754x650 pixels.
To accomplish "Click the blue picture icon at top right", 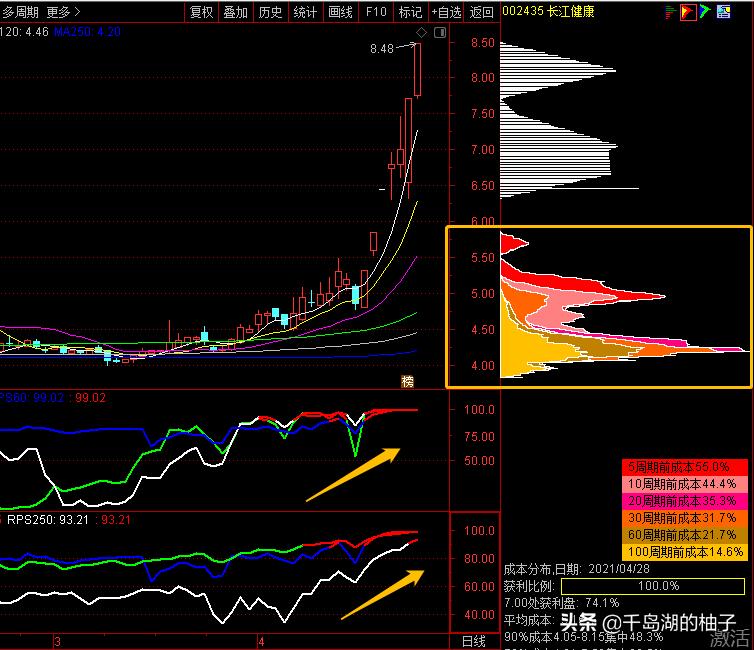I will point(723,12).
